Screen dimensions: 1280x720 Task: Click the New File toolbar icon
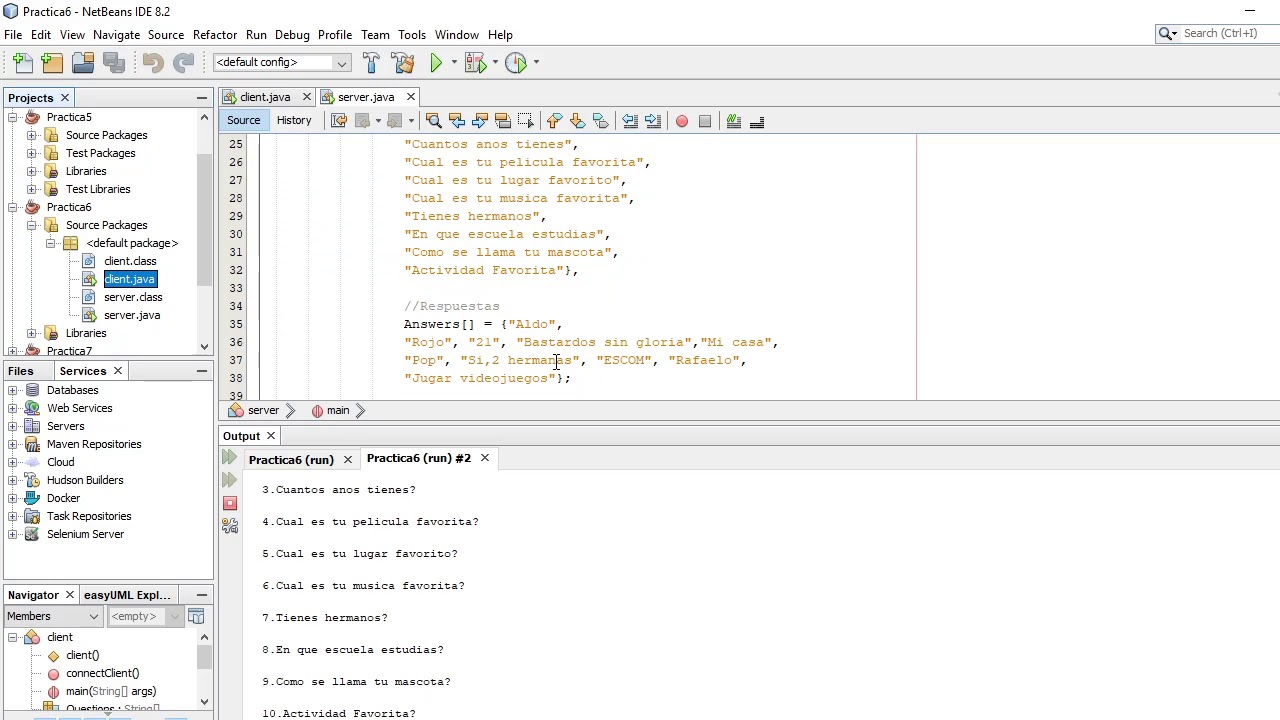(21, 62)
